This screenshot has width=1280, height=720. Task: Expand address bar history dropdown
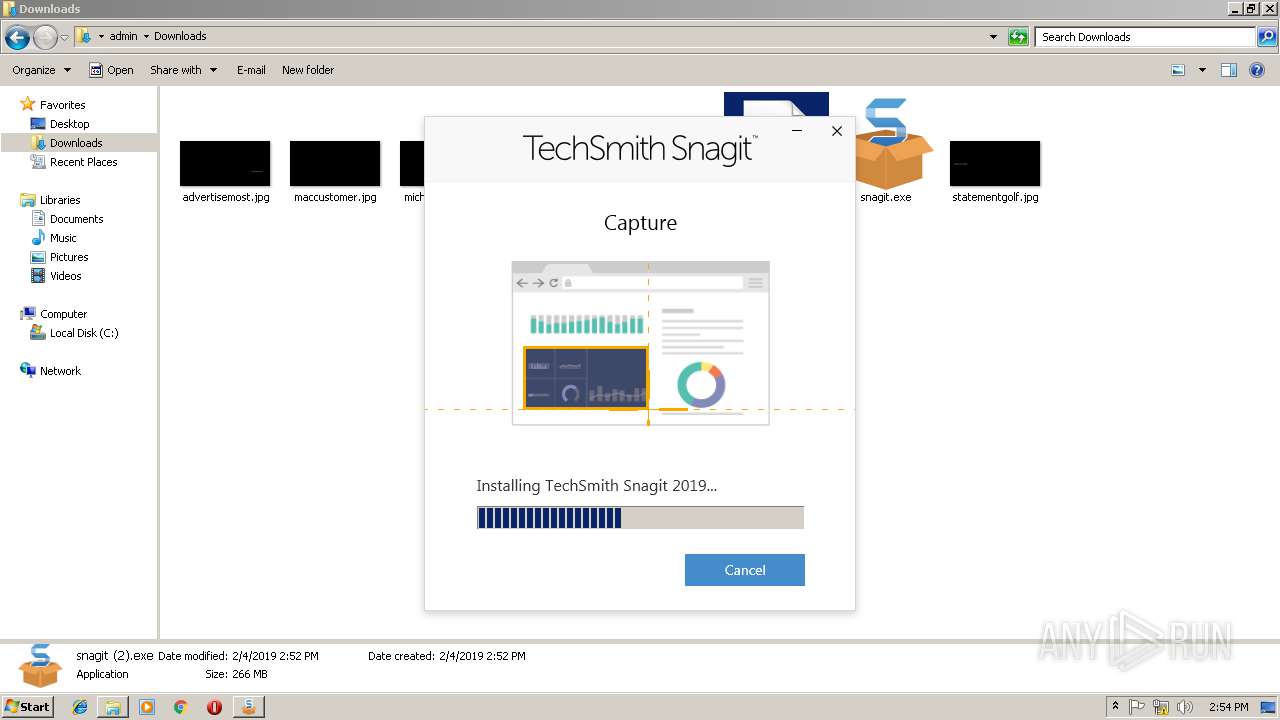(993, 37)
